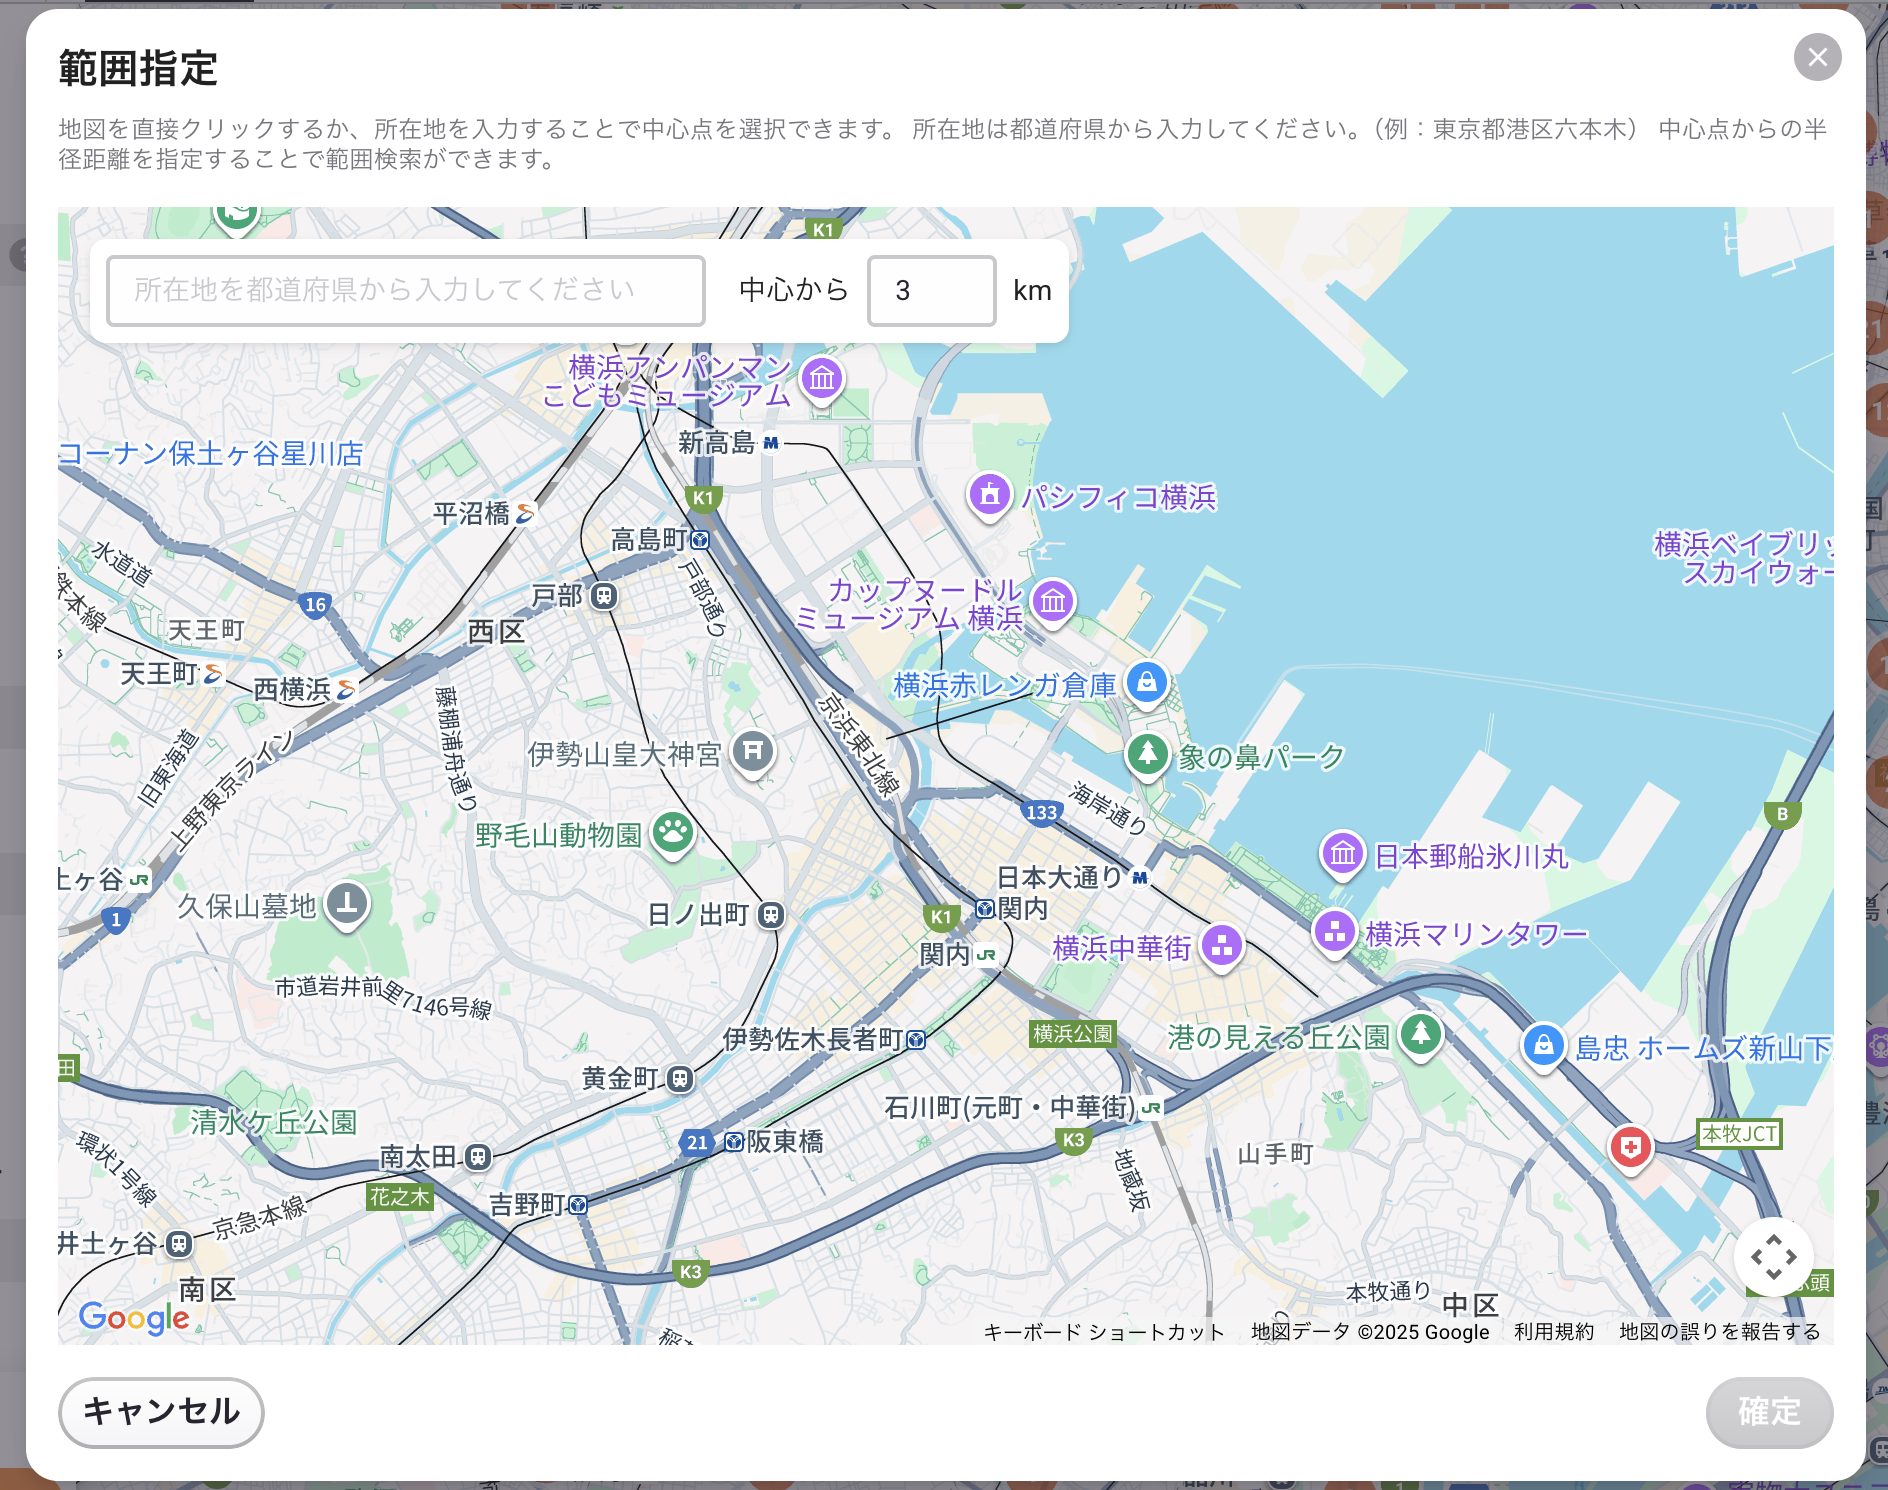Click the 戸部 station icon

(x=603, y=596)
